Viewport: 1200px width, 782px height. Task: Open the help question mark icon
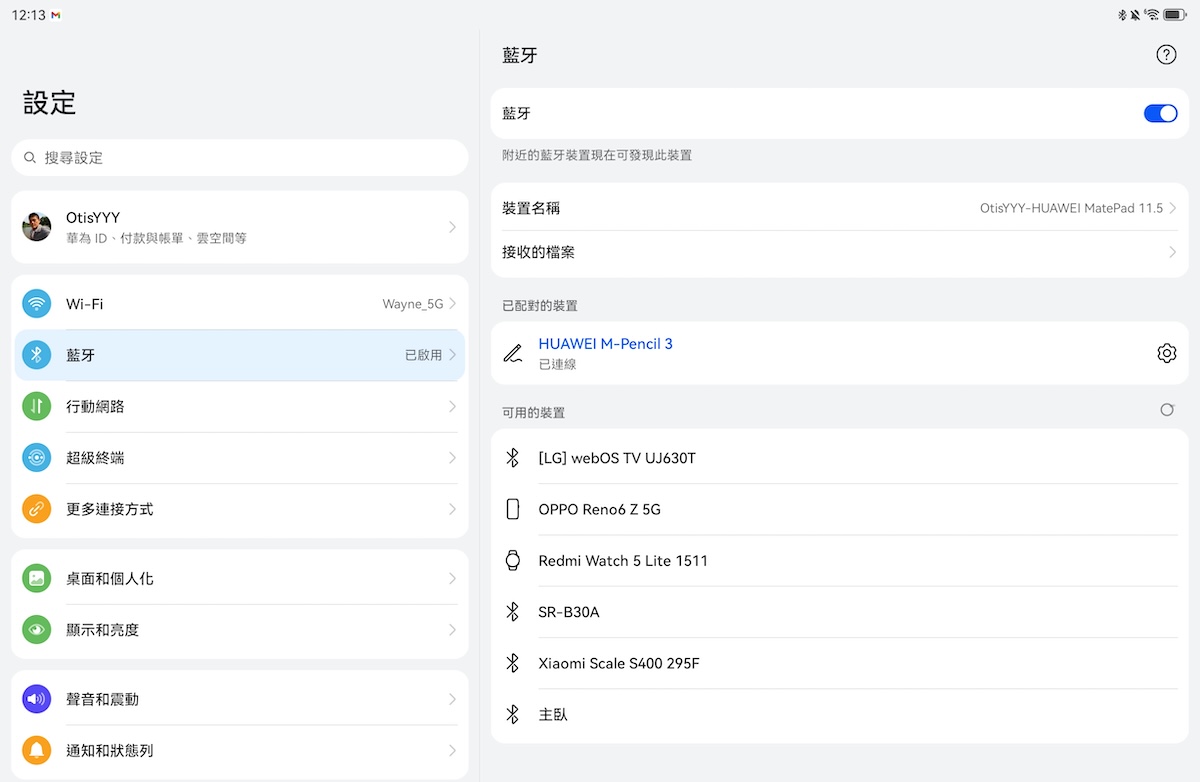pos(1166,55)
